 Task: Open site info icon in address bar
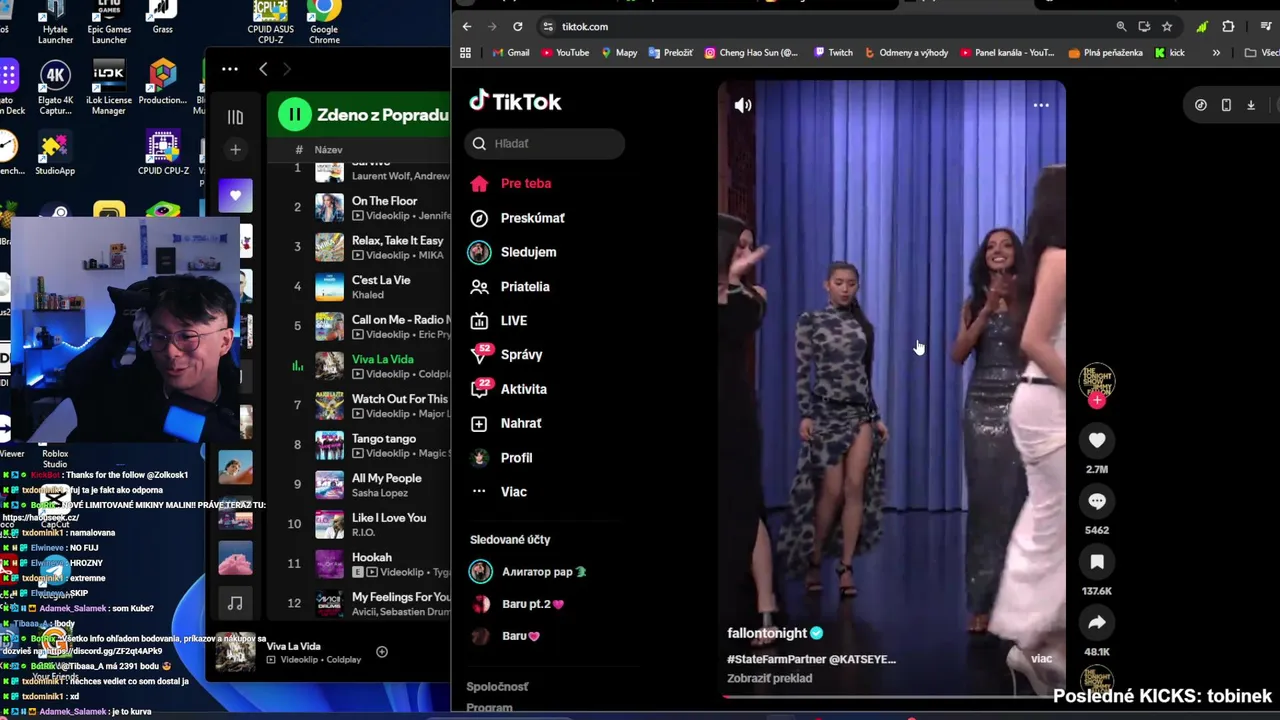(x=547, y=27)
